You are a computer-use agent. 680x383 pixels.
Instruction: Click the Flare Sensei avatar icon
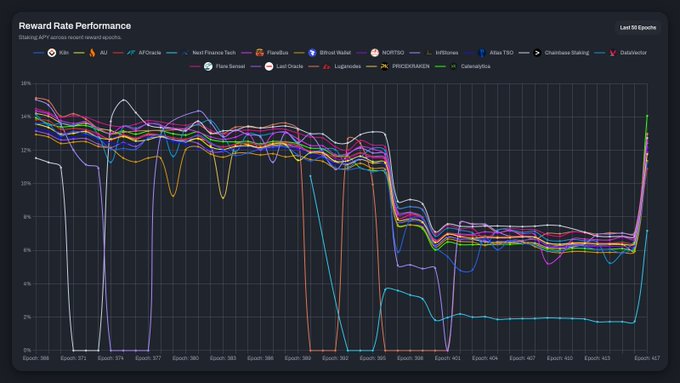(208, 66)
